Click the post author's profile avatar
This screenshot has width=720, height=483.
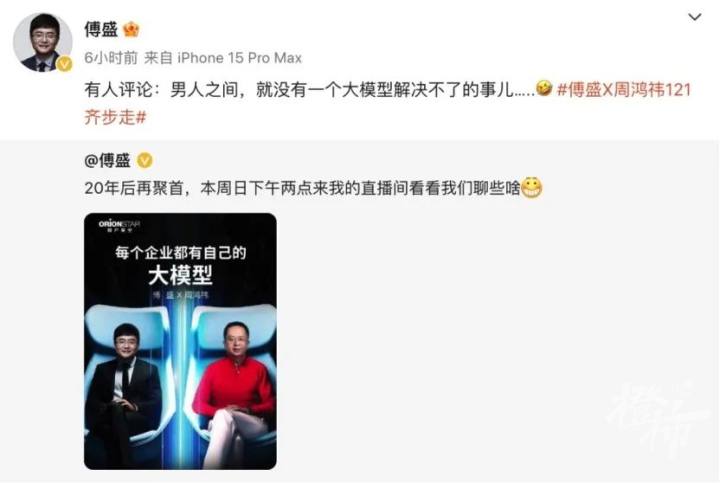pos(42,42)
